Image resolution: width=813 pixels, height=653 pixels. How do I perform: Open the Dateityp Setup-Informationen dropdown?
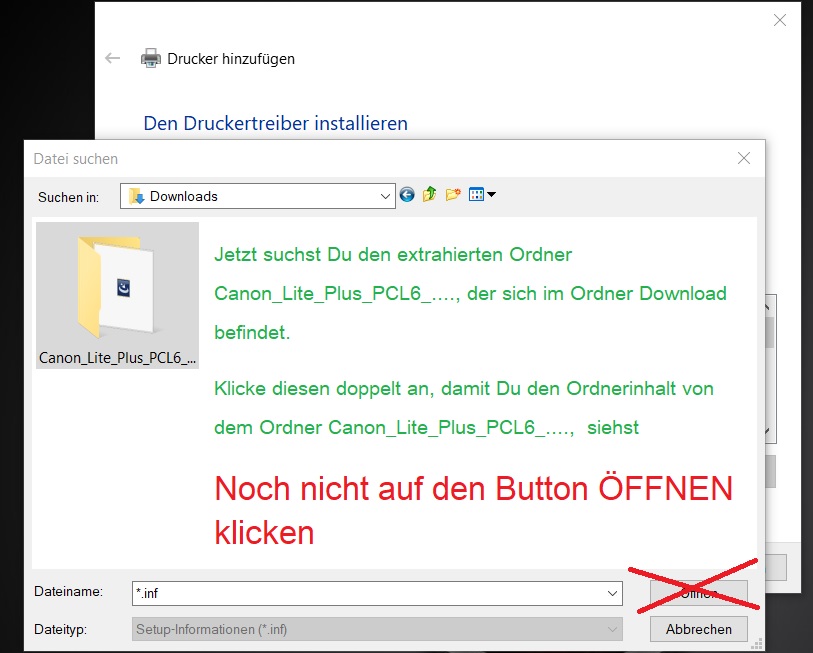377,630
